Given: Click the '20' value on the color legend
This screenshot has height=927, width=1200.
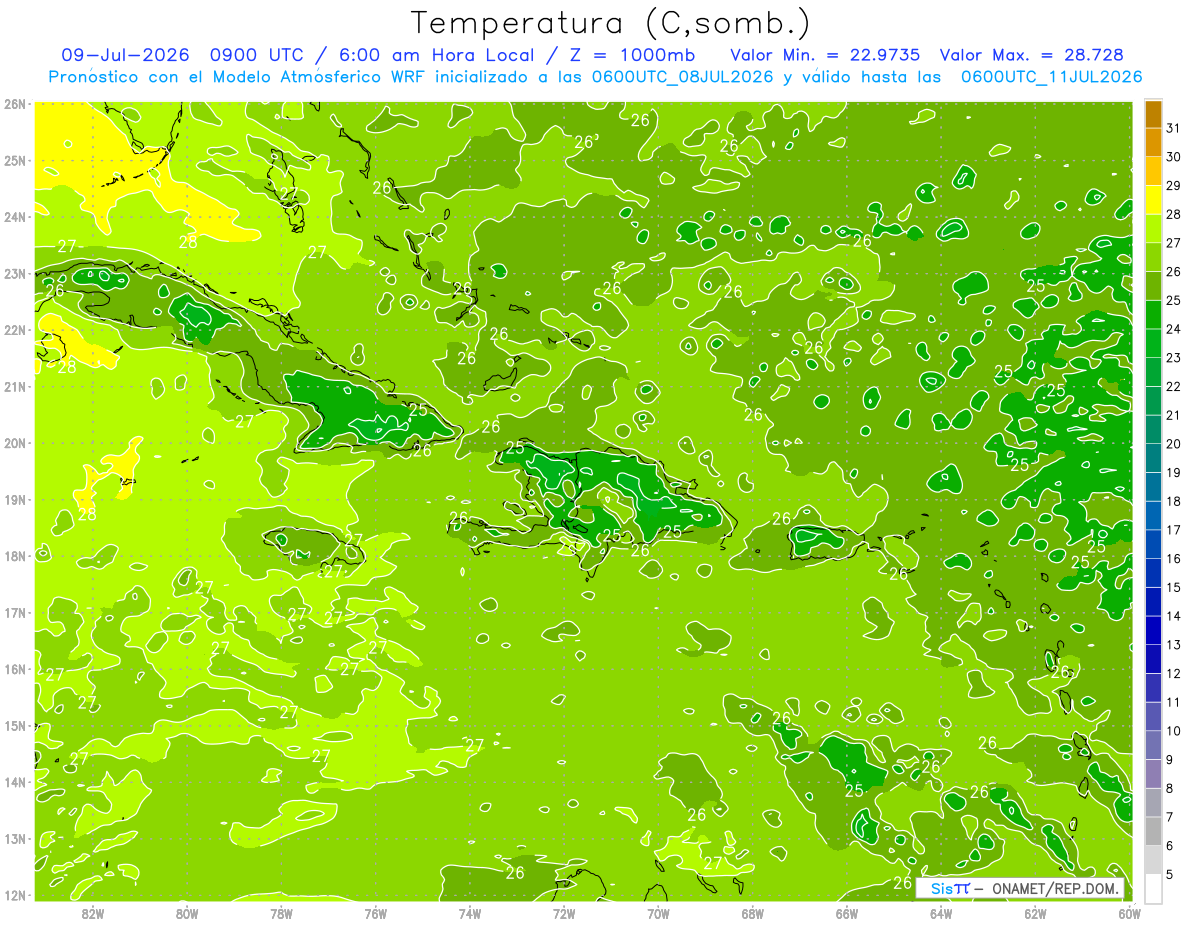Looking at the screenshot, I should pos(1173,444).
